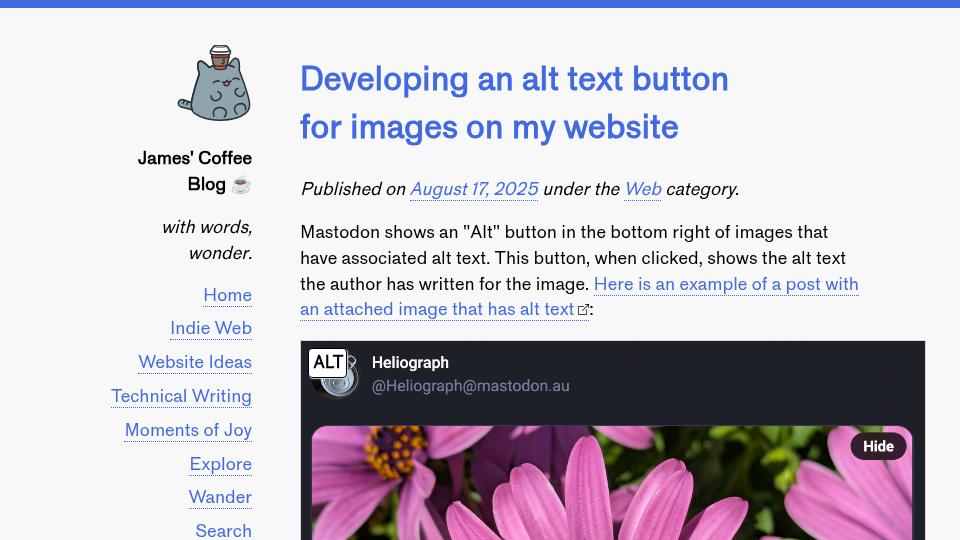Click the James' Coffee Blog site title
960x540 pixels.
pos(195,171)
